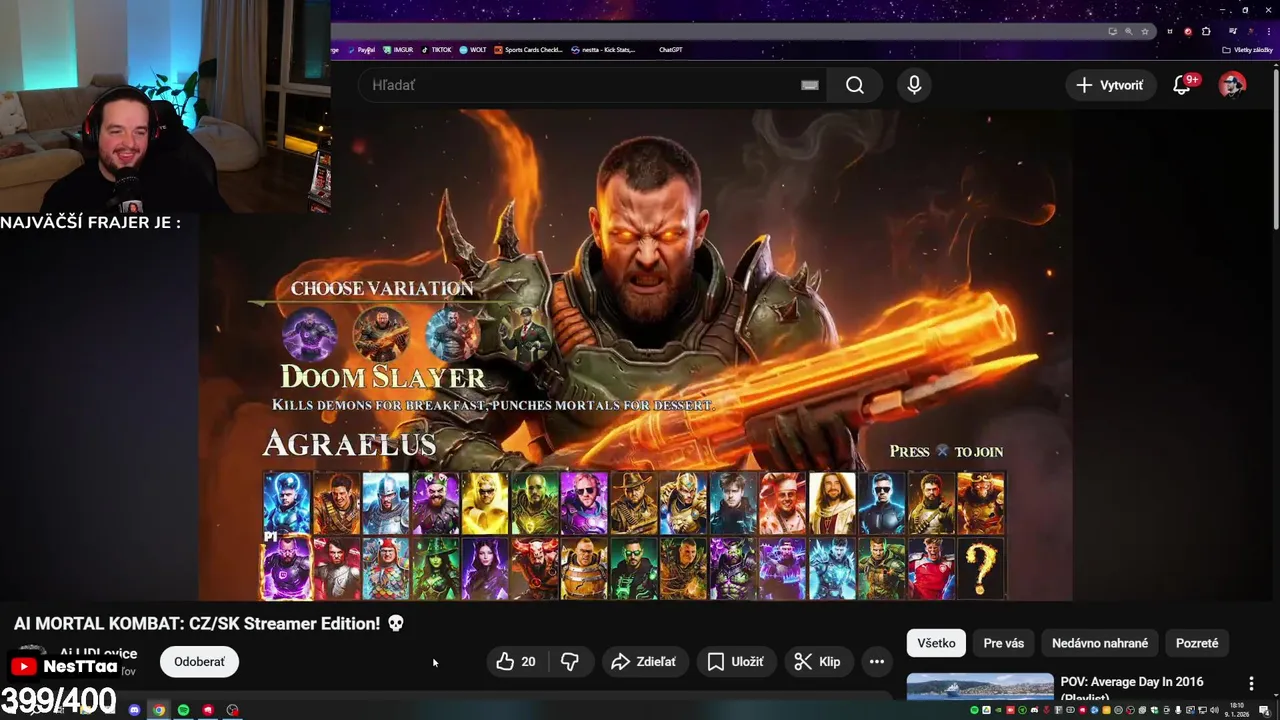
Task: Click the YouTube search magnifier button
Action: tap(854, 85)
